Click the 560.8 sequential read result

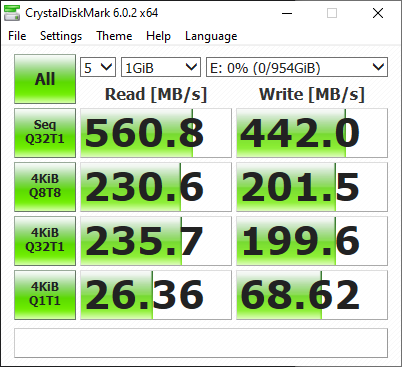(156, 133)
